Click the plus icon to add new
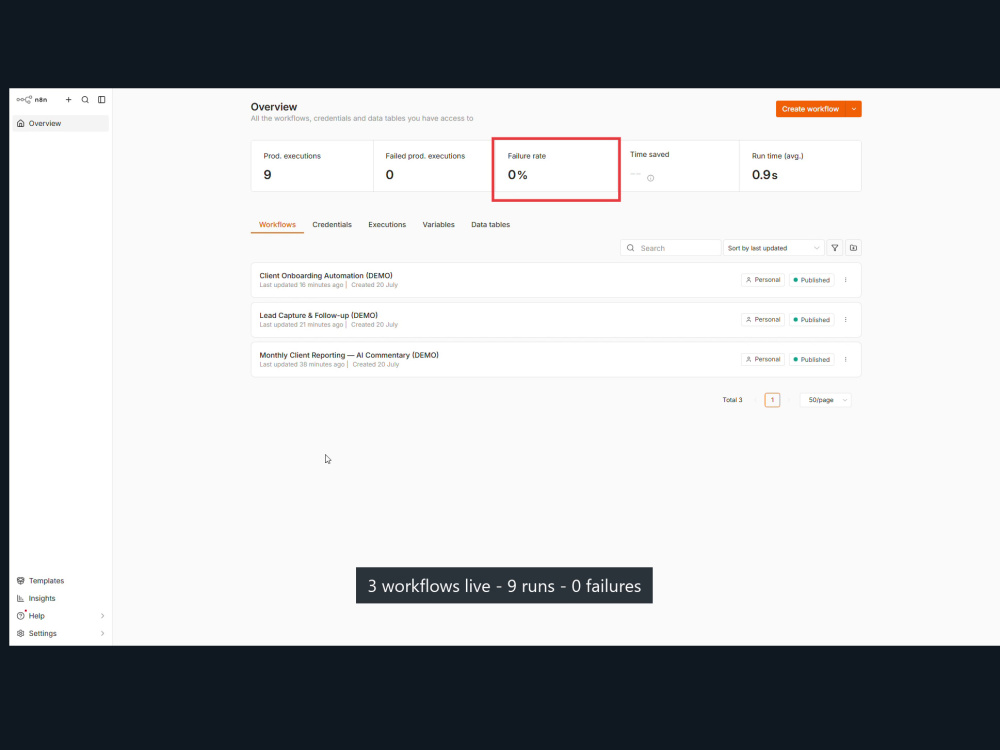Viewport: 1000px width, 750px height. click(69, 99)
